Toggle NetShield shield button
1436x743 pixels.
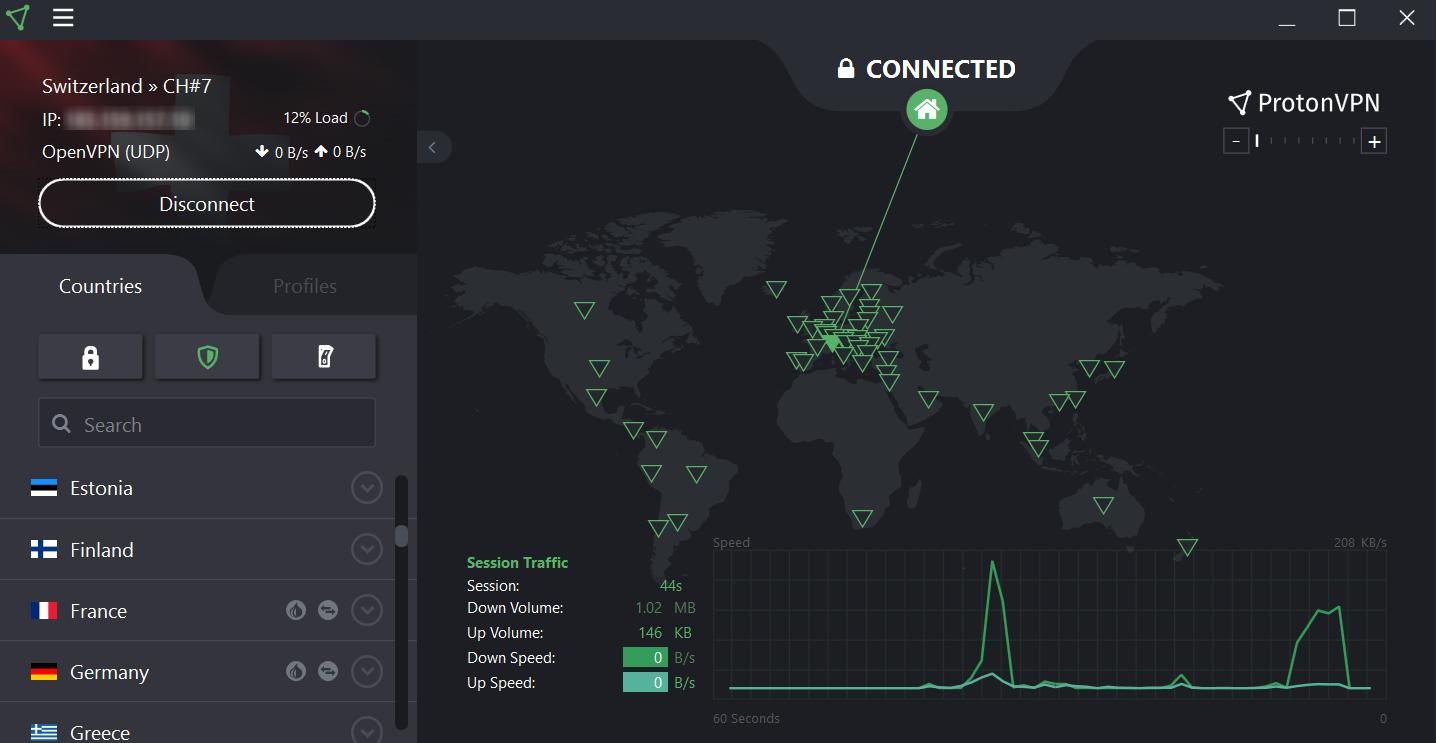[x=207, y=357]
